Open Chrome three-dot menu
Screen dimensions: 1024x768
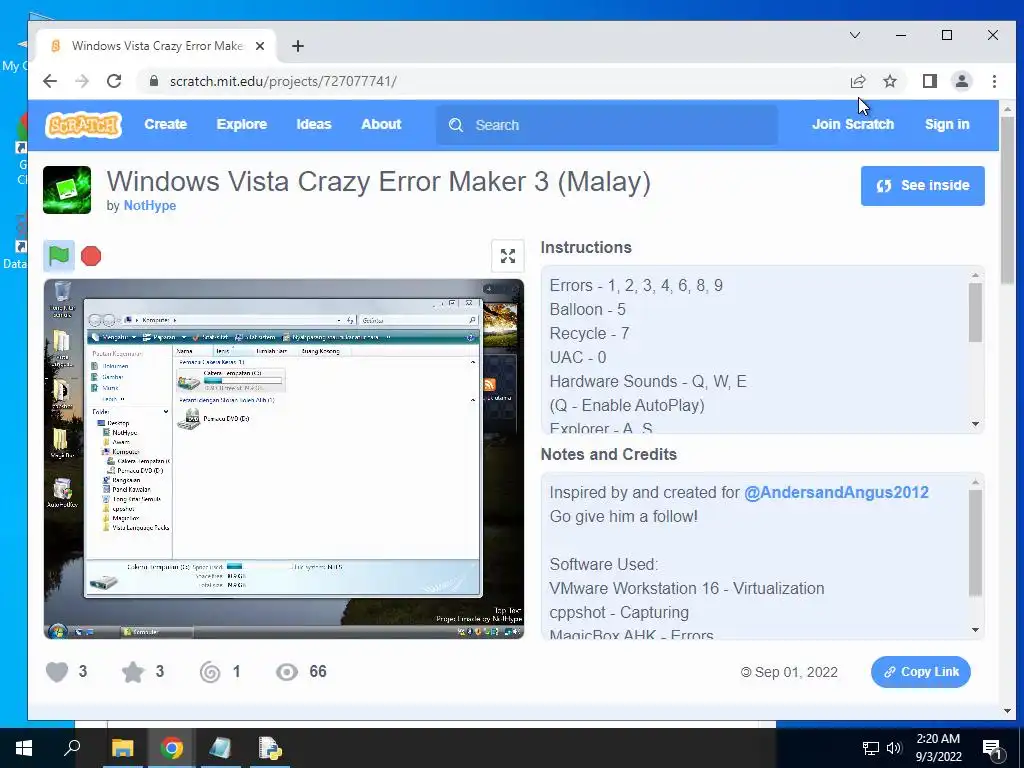click(994, 81)
